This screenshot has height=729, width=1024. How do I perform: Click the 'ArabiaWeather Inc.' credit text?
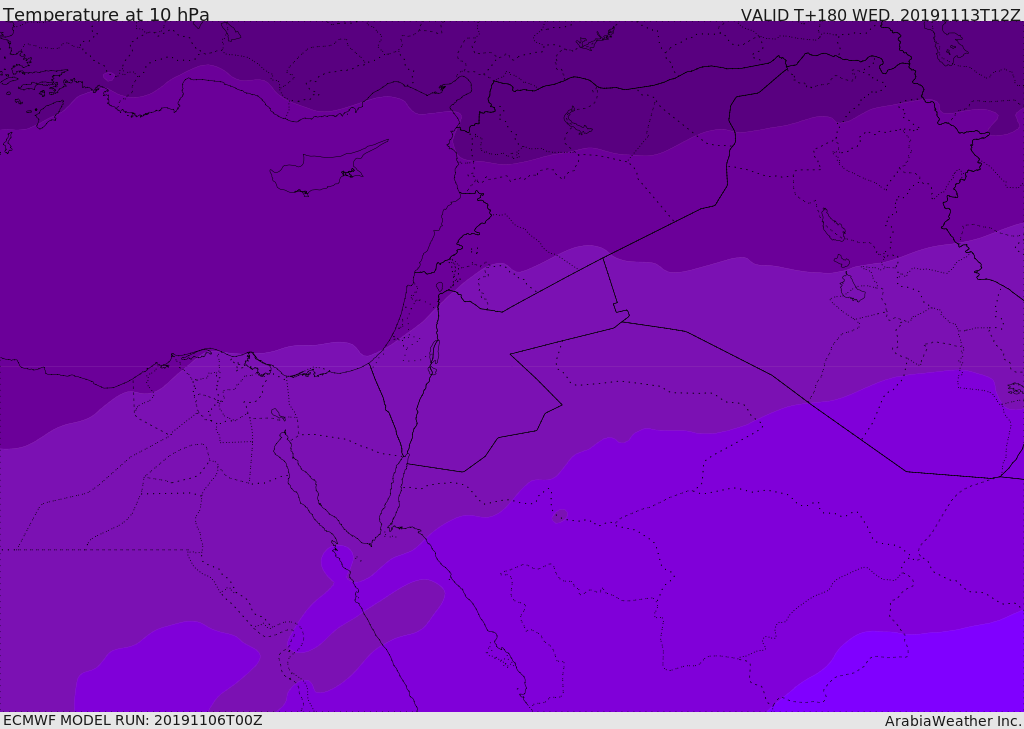coord(953,721)
